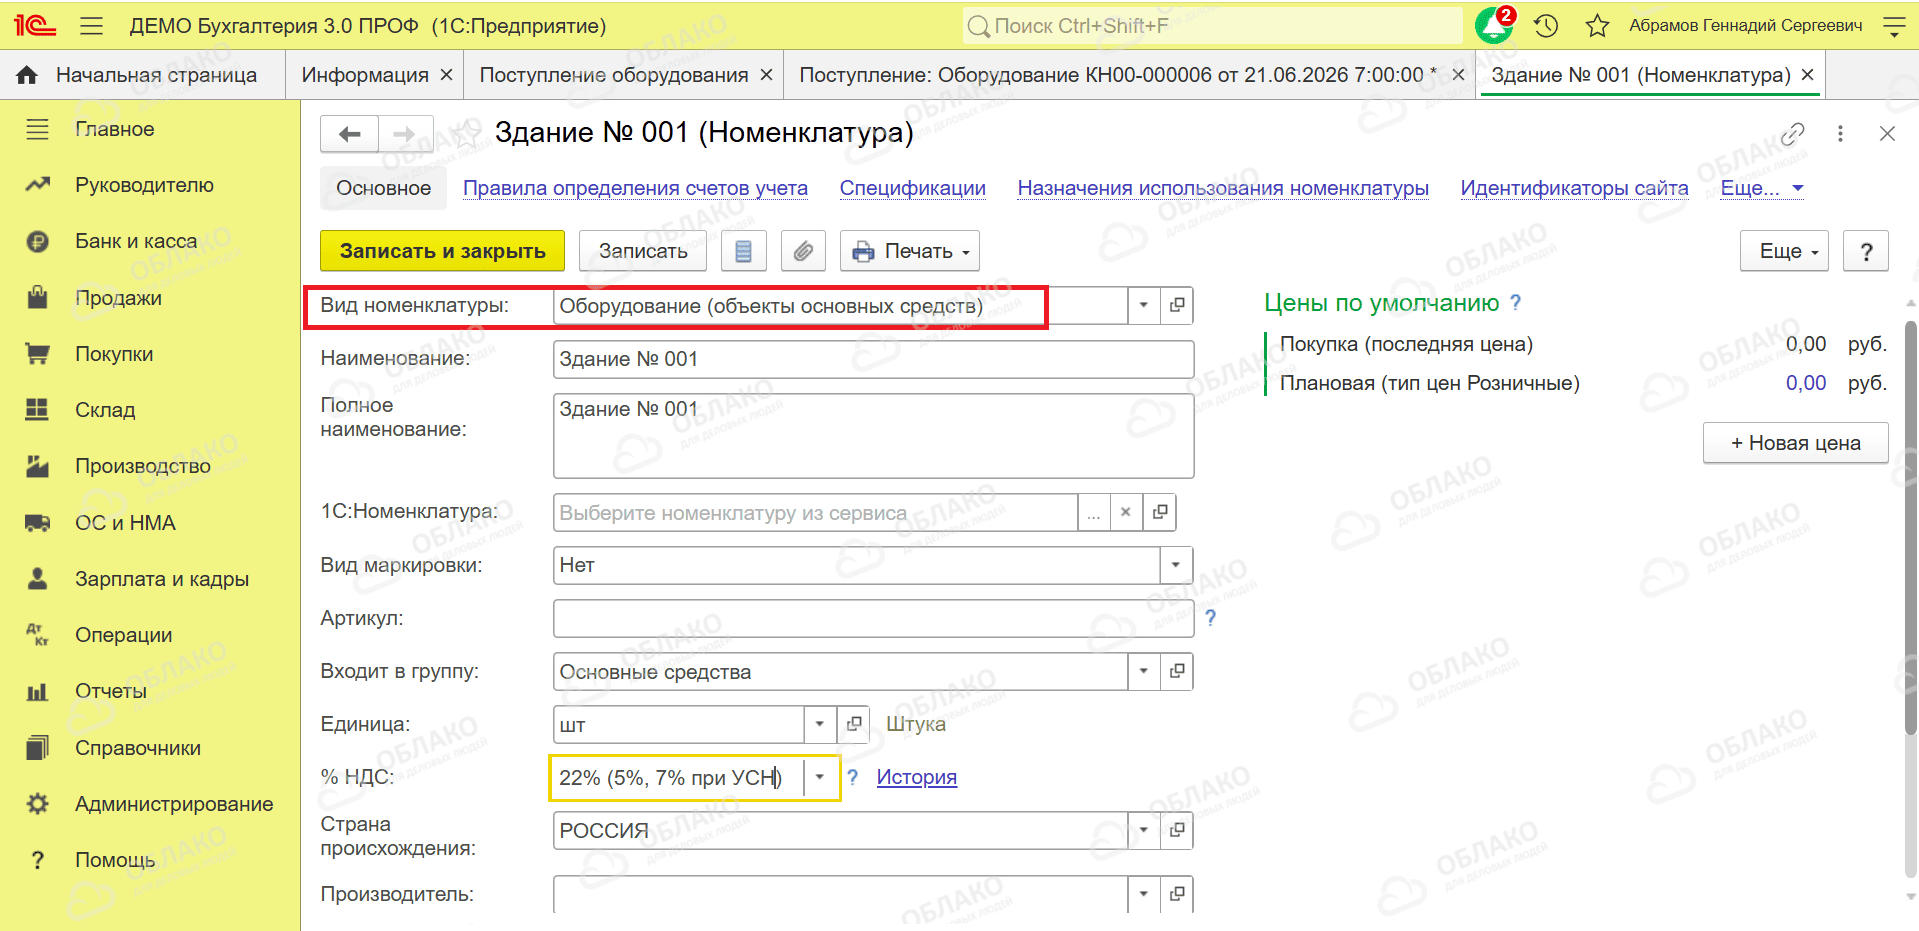Open the Страна происхождения value form

tap(1177, 830)
